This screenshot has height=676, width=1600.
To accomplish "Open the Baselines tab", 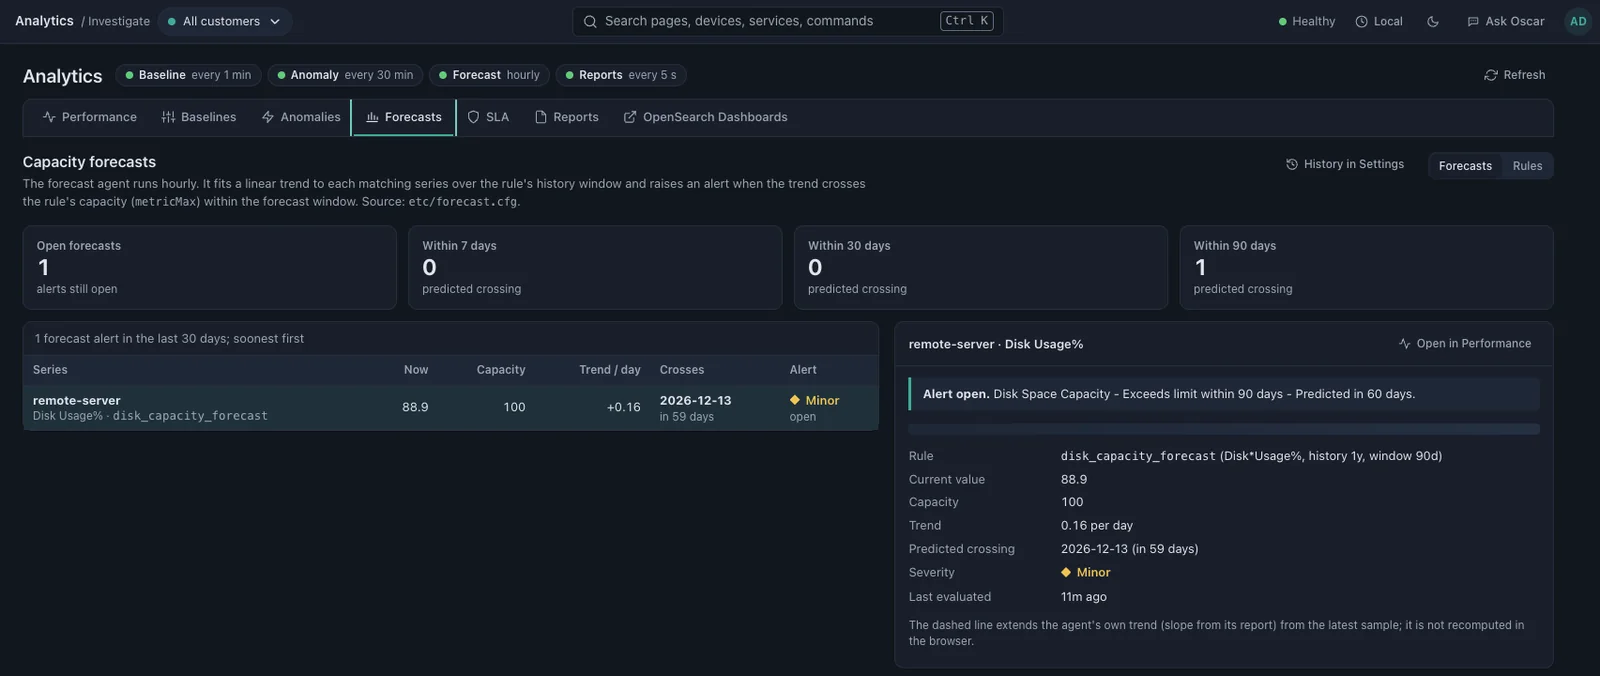I will click(199, 117).
